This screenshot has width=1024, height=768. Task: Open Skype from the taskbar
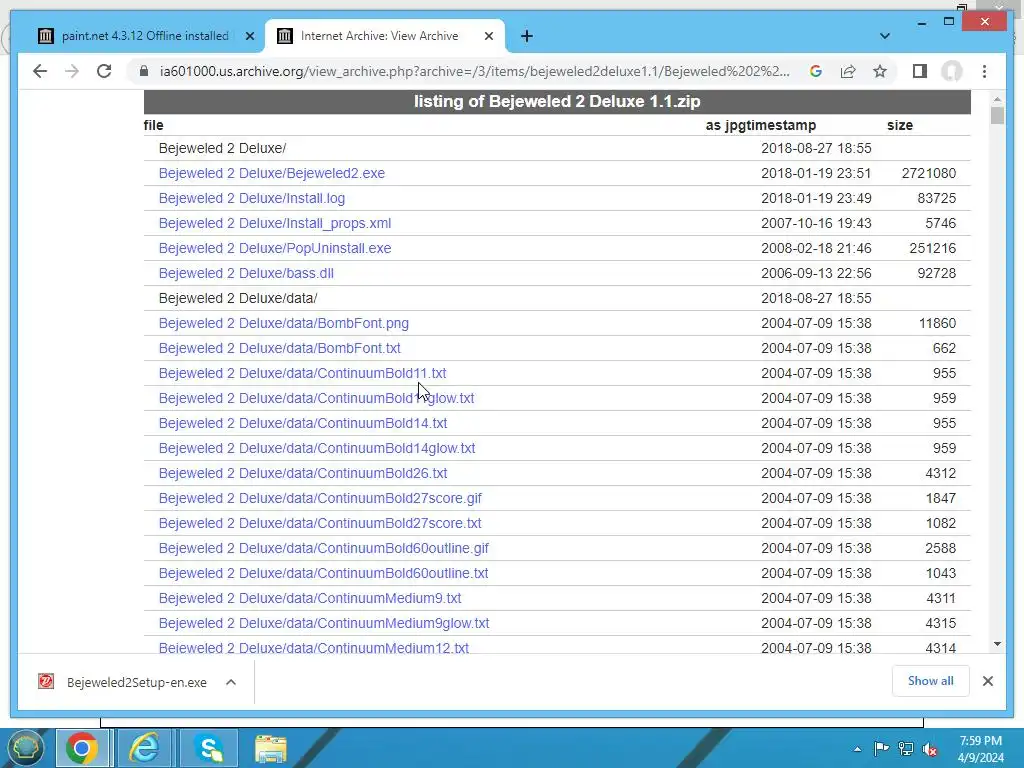[209, 748]
